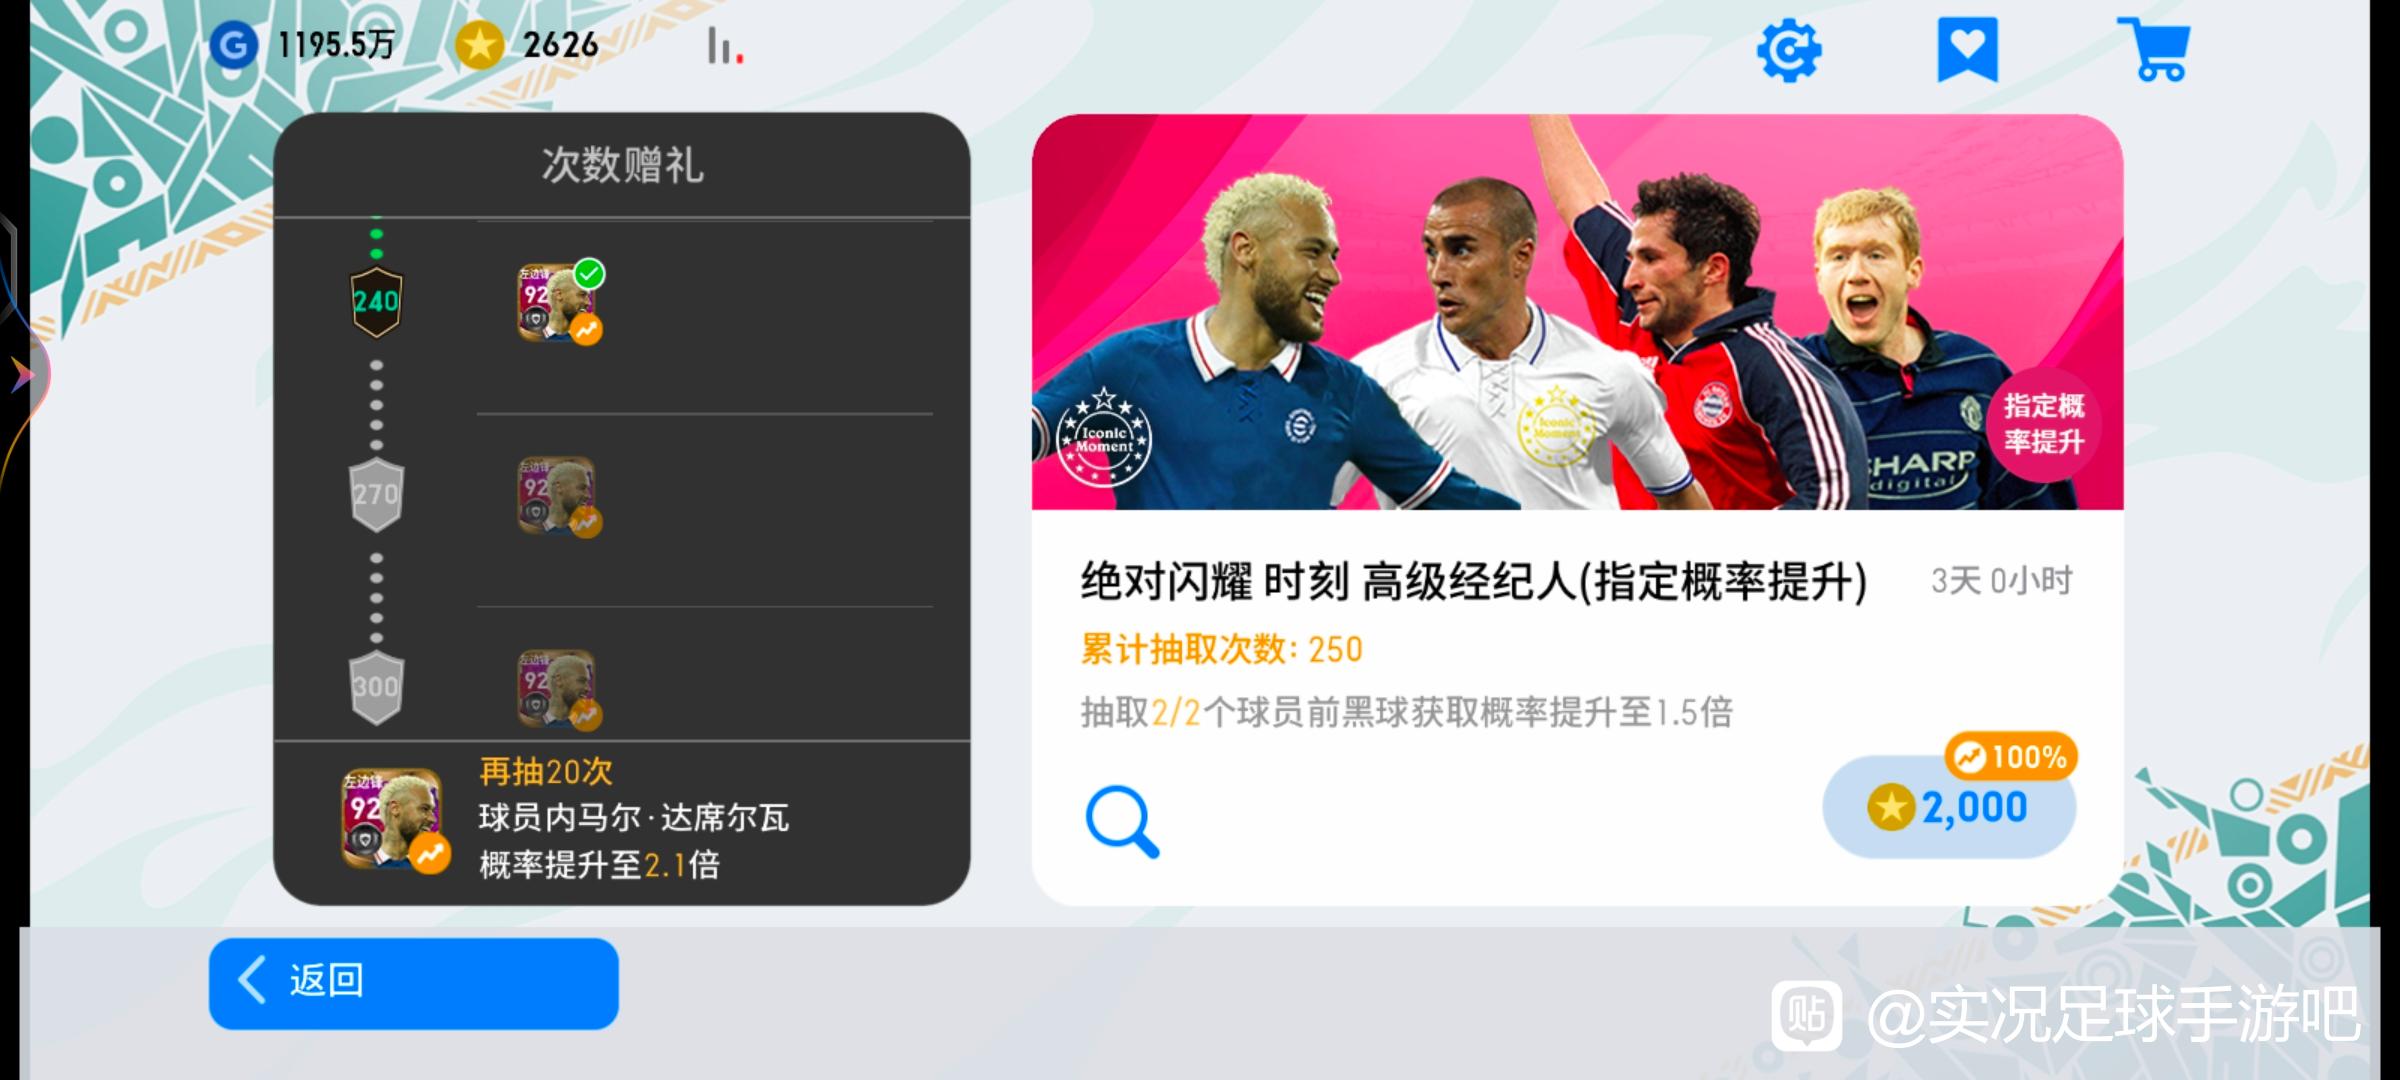Screen dimensions: 2400x1080
Task: Select the 270 draw milestone badge
Action: (376, 494)
